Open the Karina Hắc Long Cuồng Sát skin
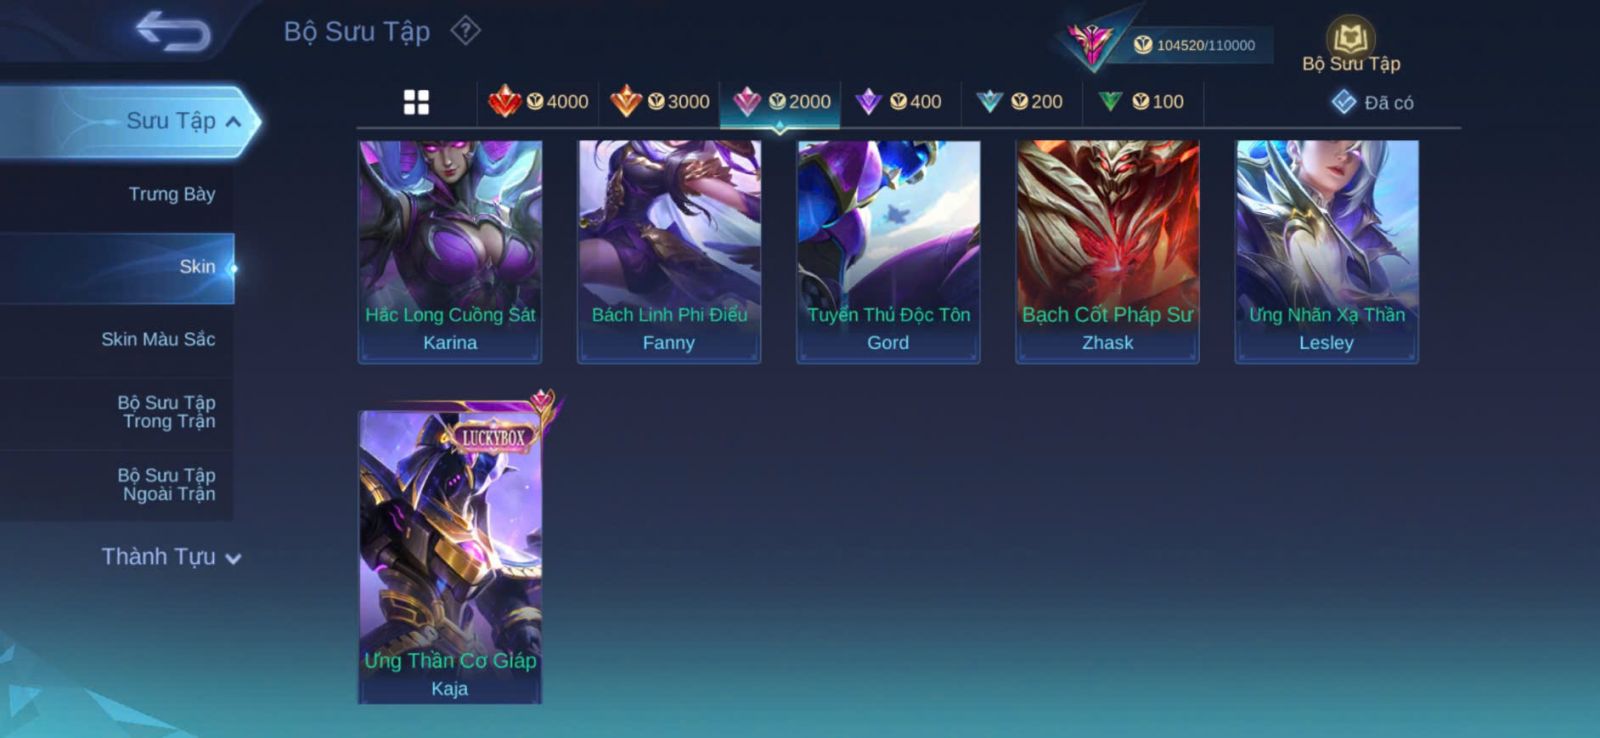Screen dimensions: 1600x738 450,251
